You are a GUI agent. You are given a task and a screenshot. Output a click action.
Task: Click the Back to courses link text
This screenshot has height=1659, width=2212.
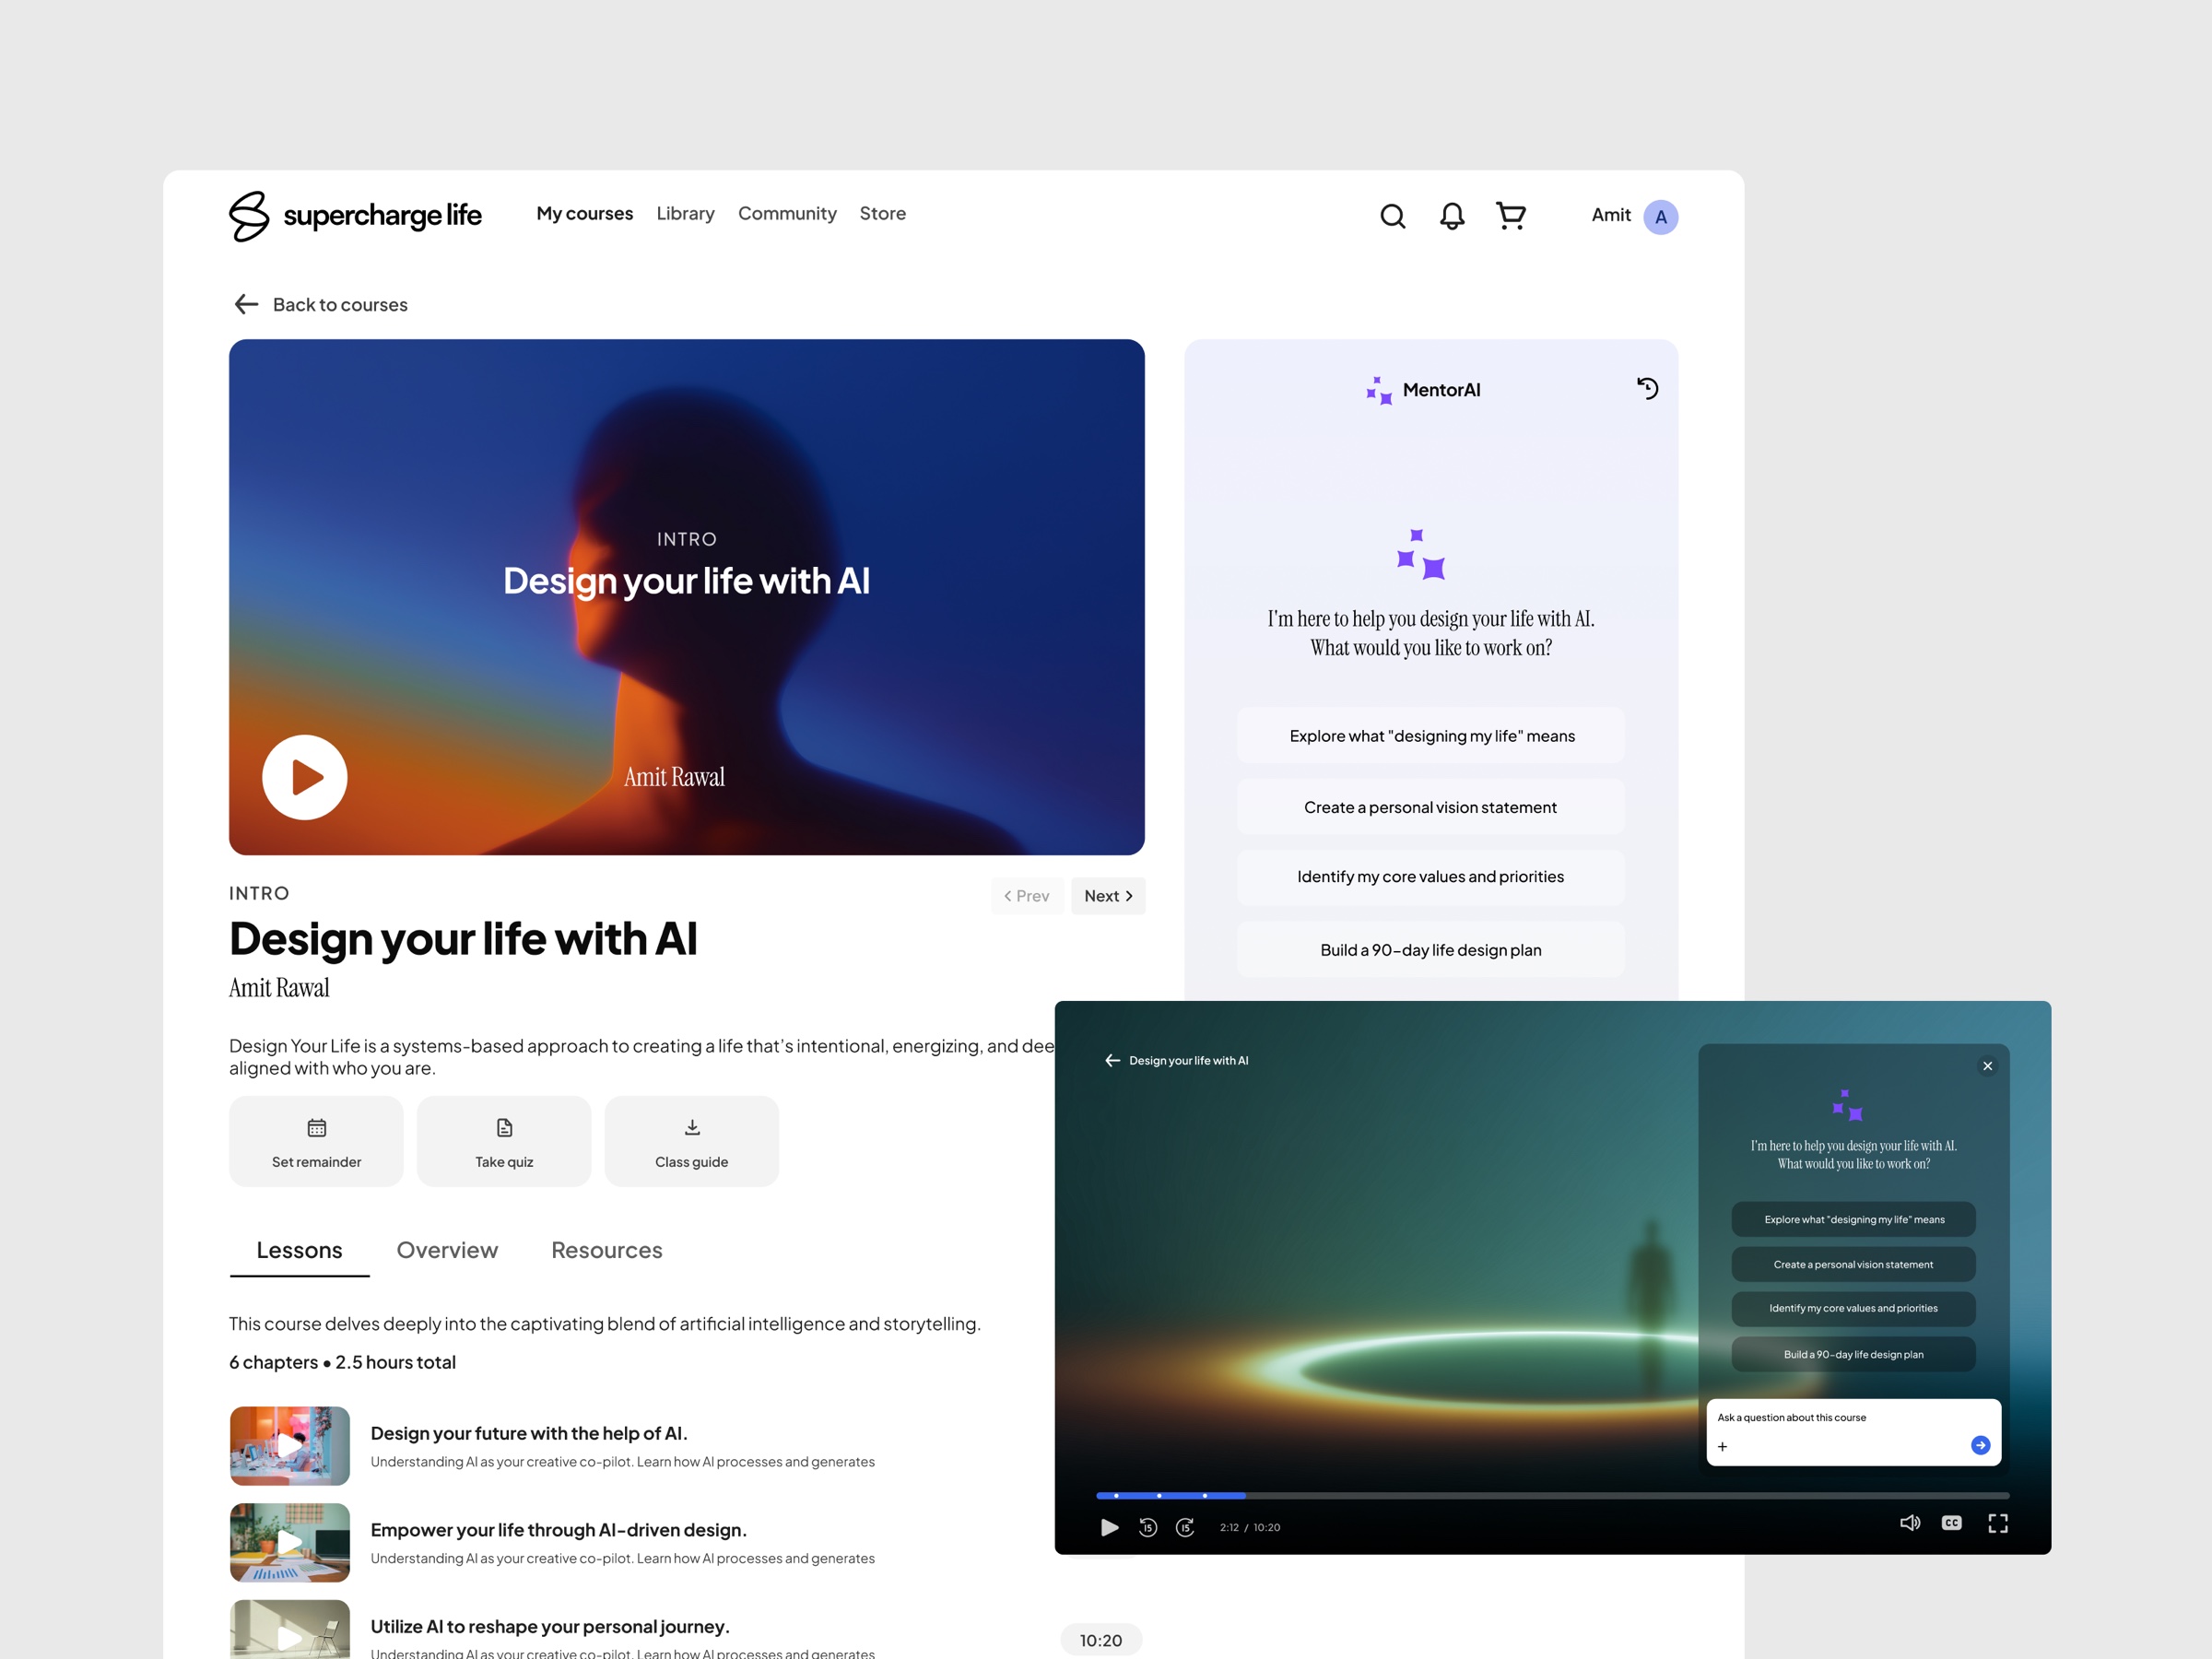coord(340,305)
